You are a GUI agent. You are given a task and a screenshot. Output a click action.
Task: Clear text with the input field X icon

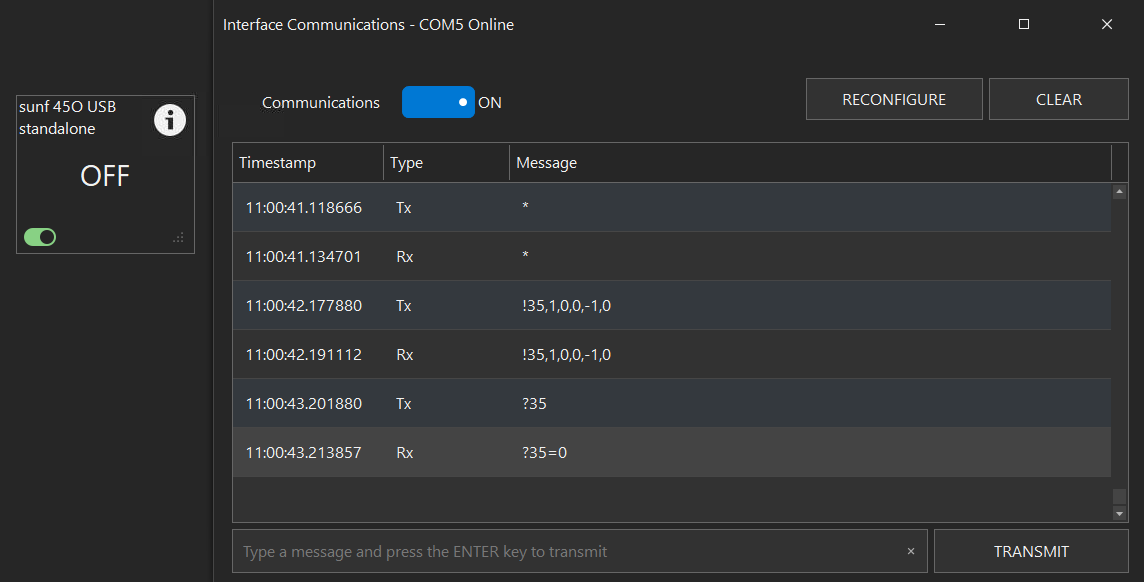(x=911, y=551)
